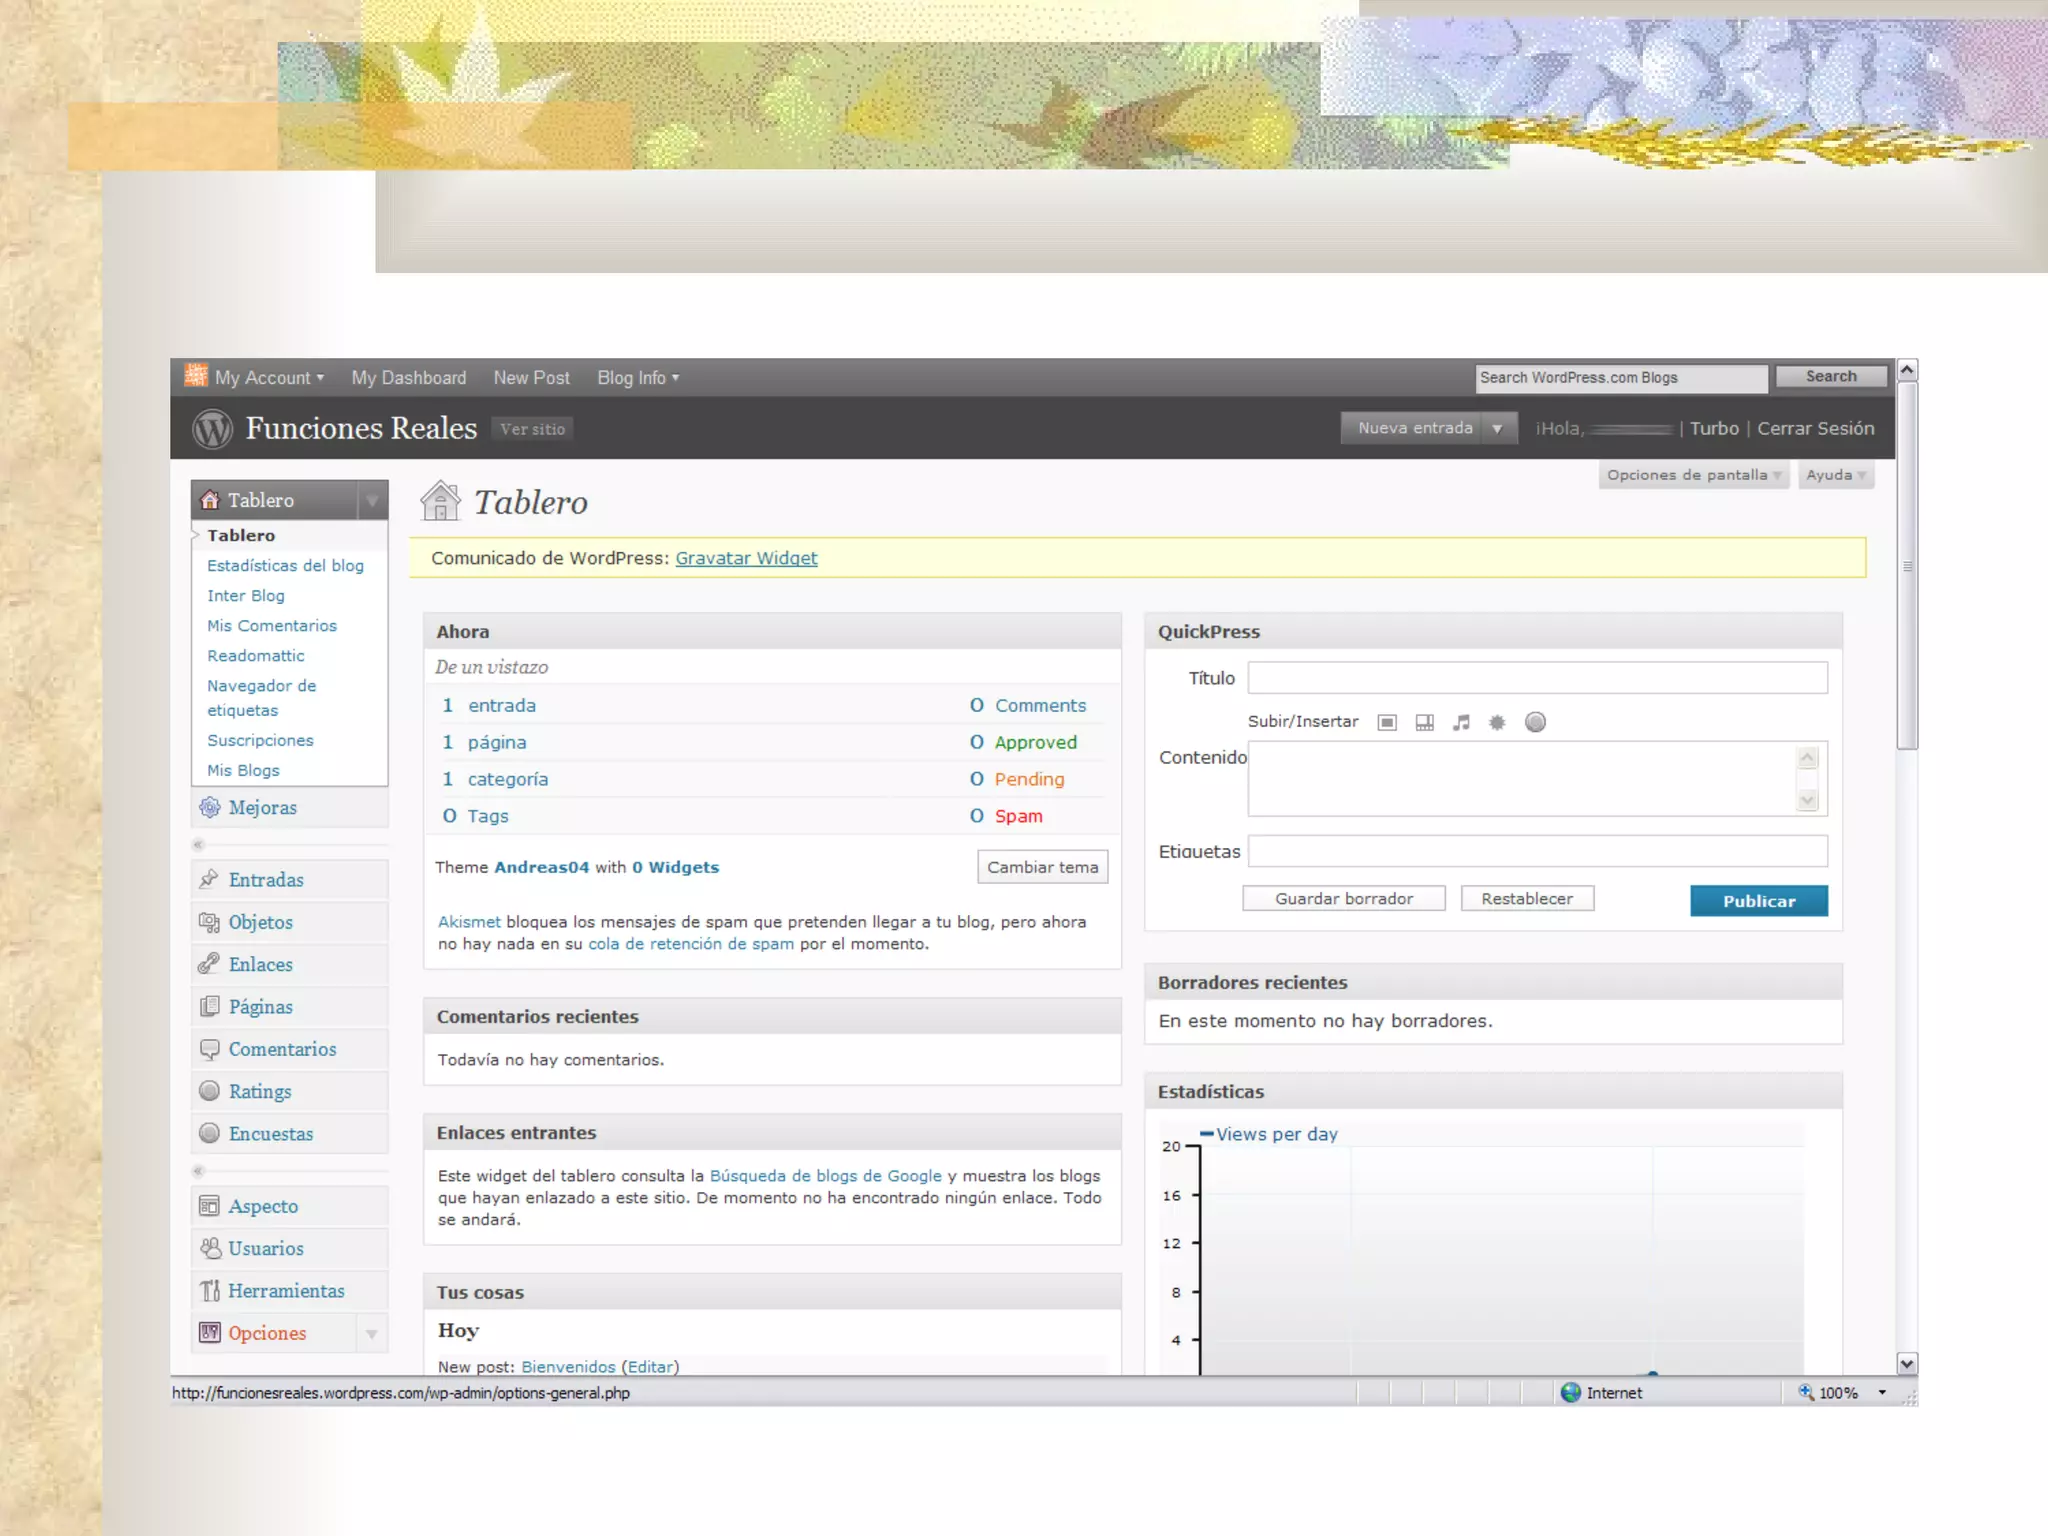Click the add video icon in QuickPress
Screen dimensions: 2048x1536
1424,722
